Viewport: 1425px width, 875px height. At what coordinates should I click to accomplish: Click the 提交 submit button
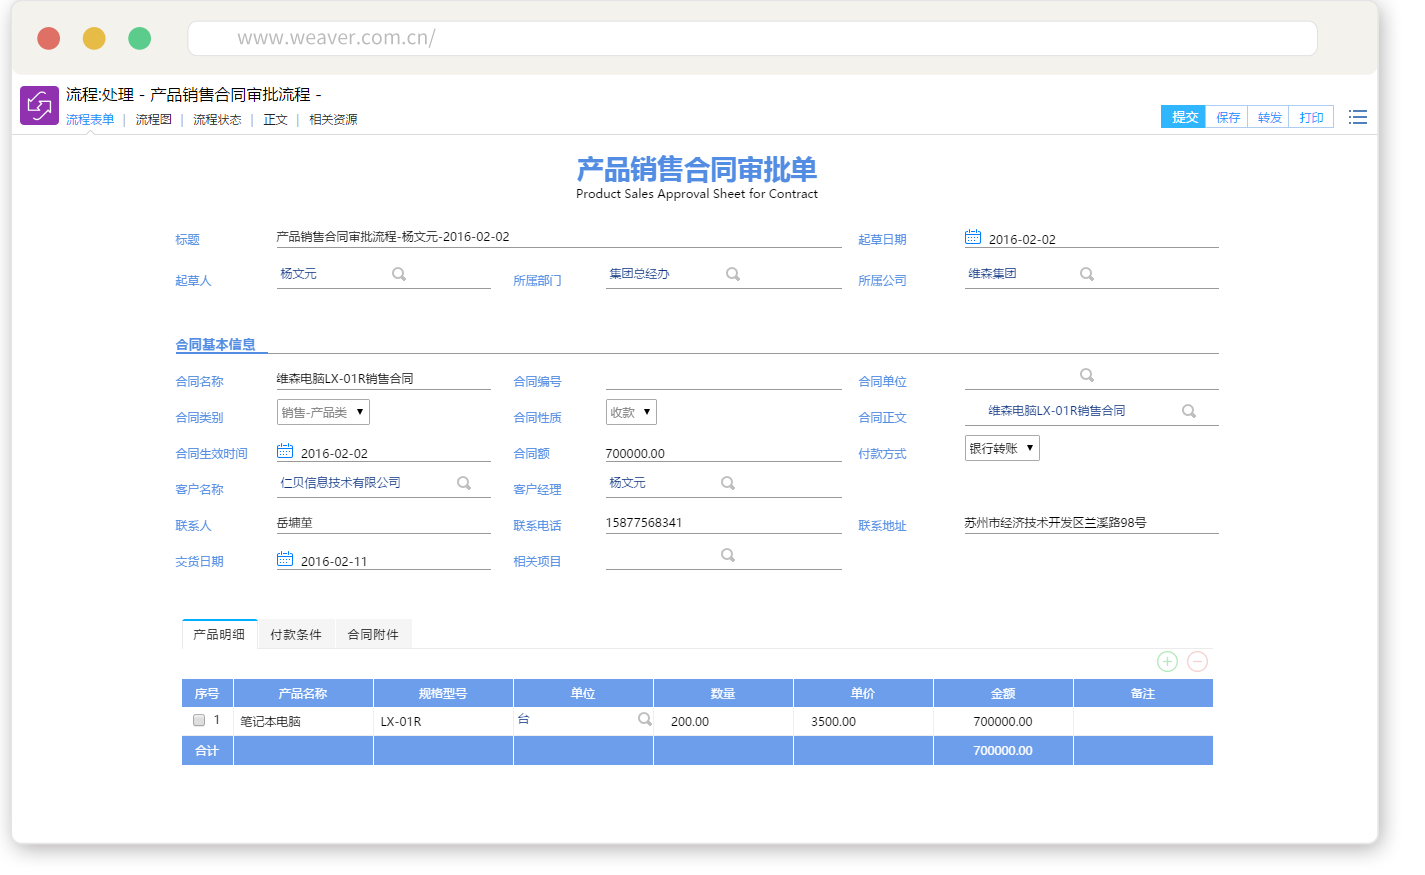click(x=1184, y=118)
